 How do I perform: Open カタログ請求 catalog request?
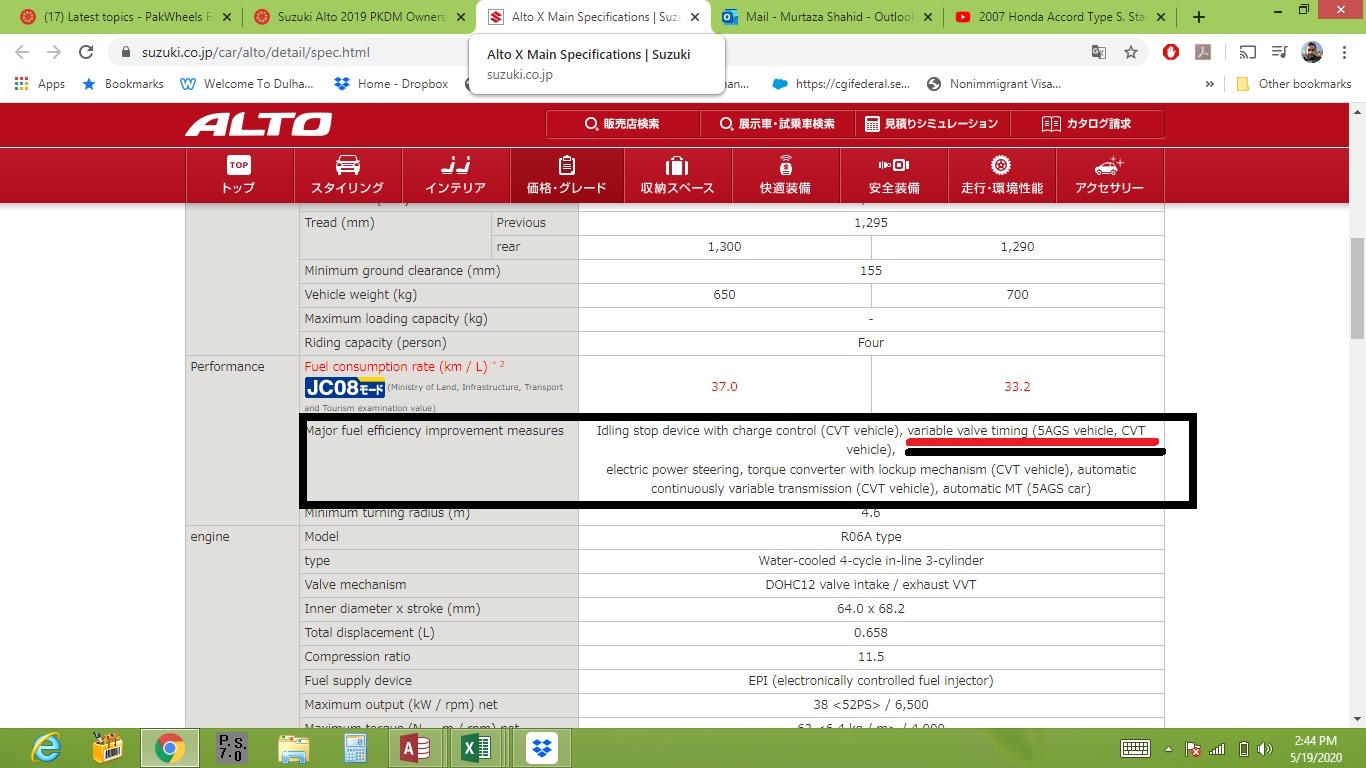pyautogui.click(x=1087, y=124)
